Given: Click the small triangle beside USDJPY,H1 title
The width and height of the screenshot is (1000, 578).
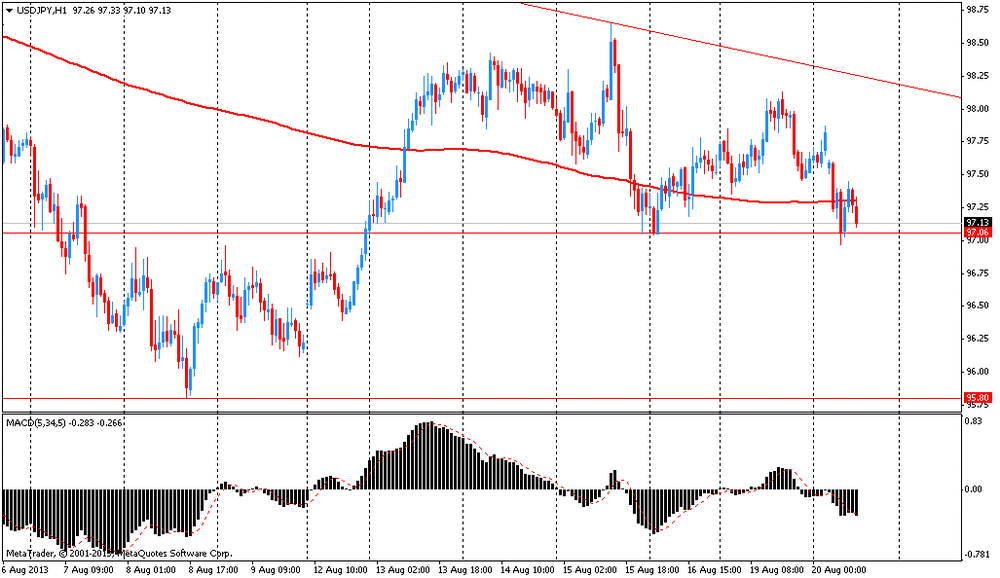Looking at the screenshot, I should click(9, 10).
